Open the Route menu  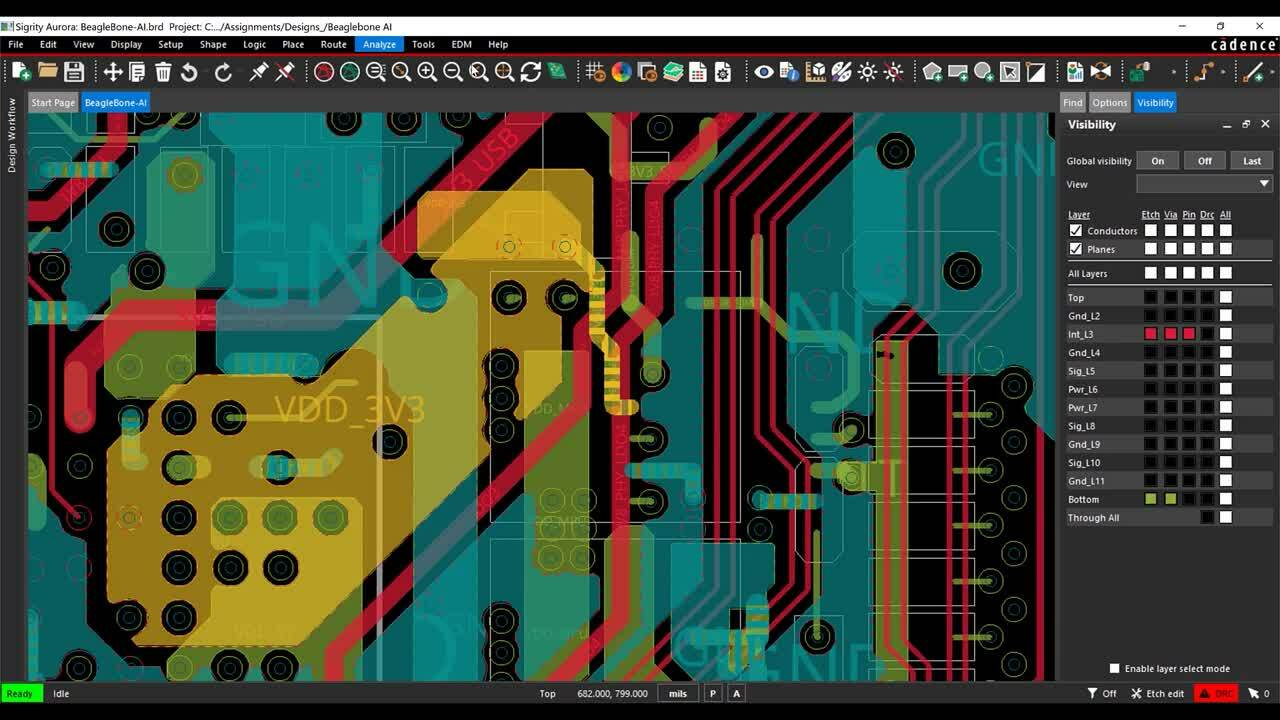click(334, 44)
